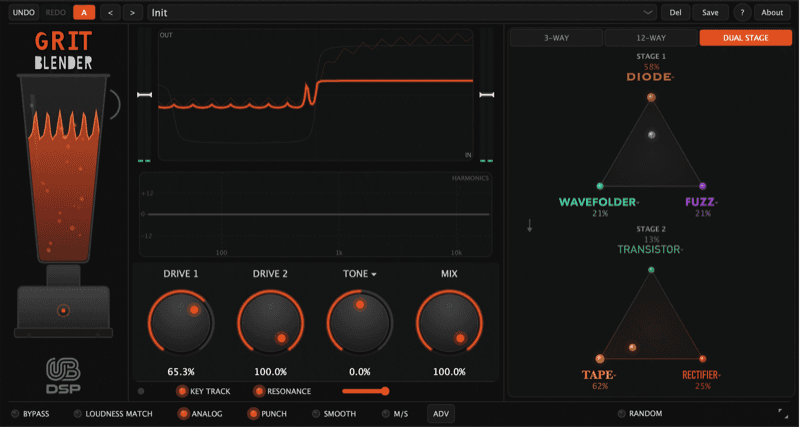Click the input level meter handle
Viewport: 800px width, 427px height.
click(x=144, y=95)
